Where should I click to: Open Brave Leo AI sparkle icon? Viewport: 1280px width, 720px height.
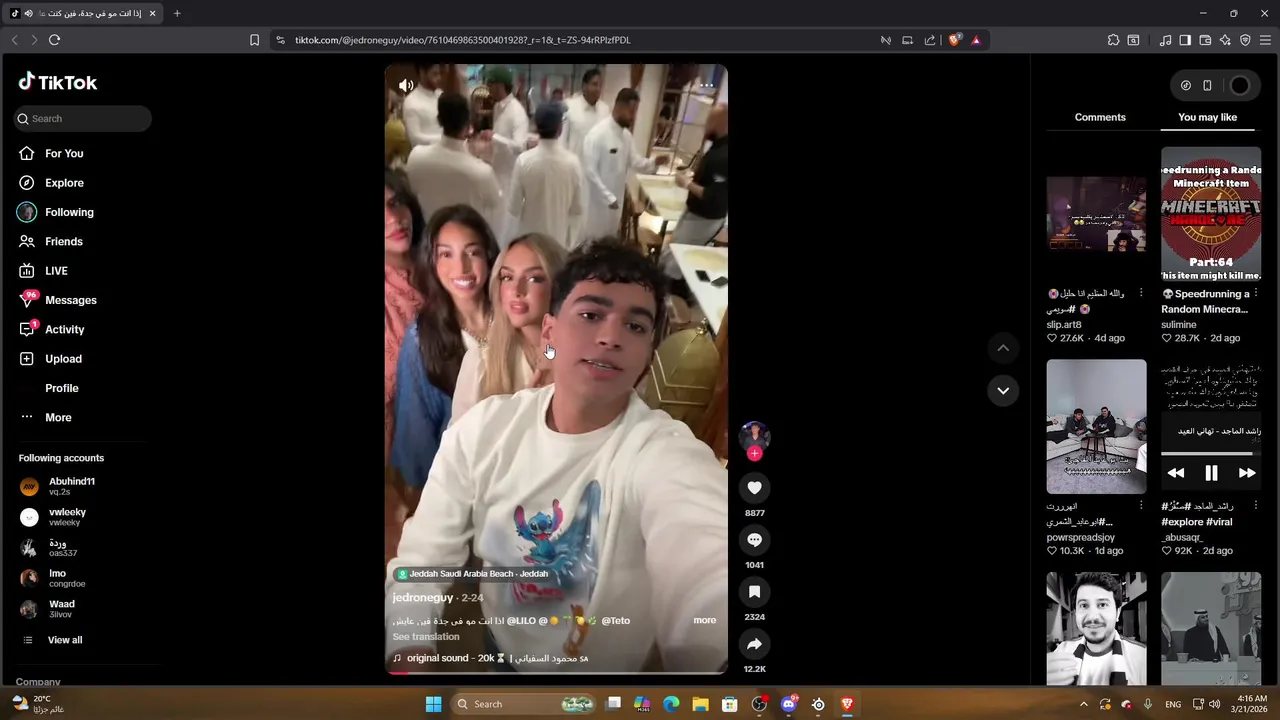point(1225,40)
